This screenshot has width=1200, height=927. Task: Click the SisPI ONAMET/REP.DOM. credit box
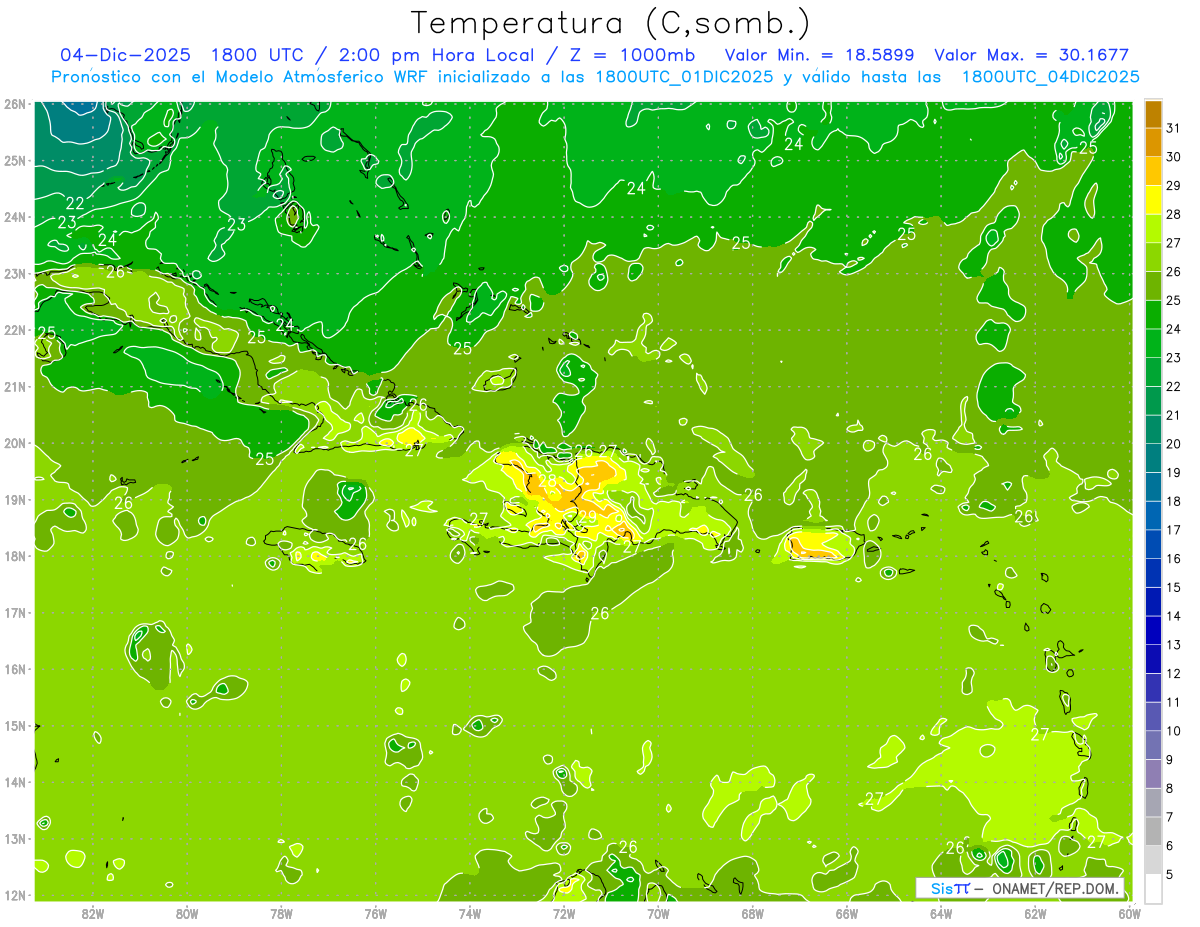tap(1020, 888)
